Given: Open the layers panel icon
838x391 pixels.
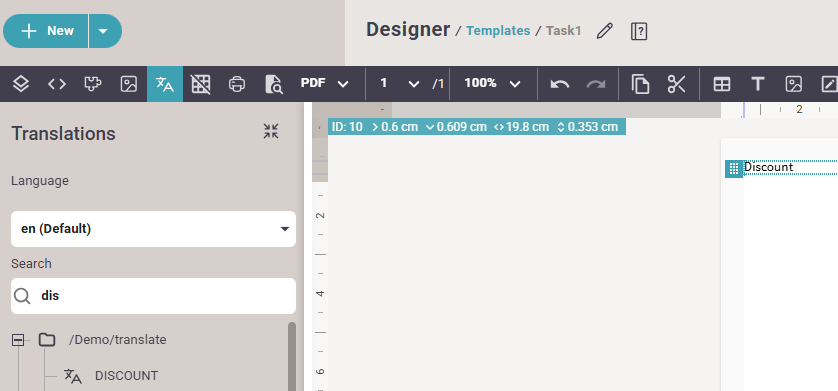Looking at the screenshot, I should (x=21, y=84).
